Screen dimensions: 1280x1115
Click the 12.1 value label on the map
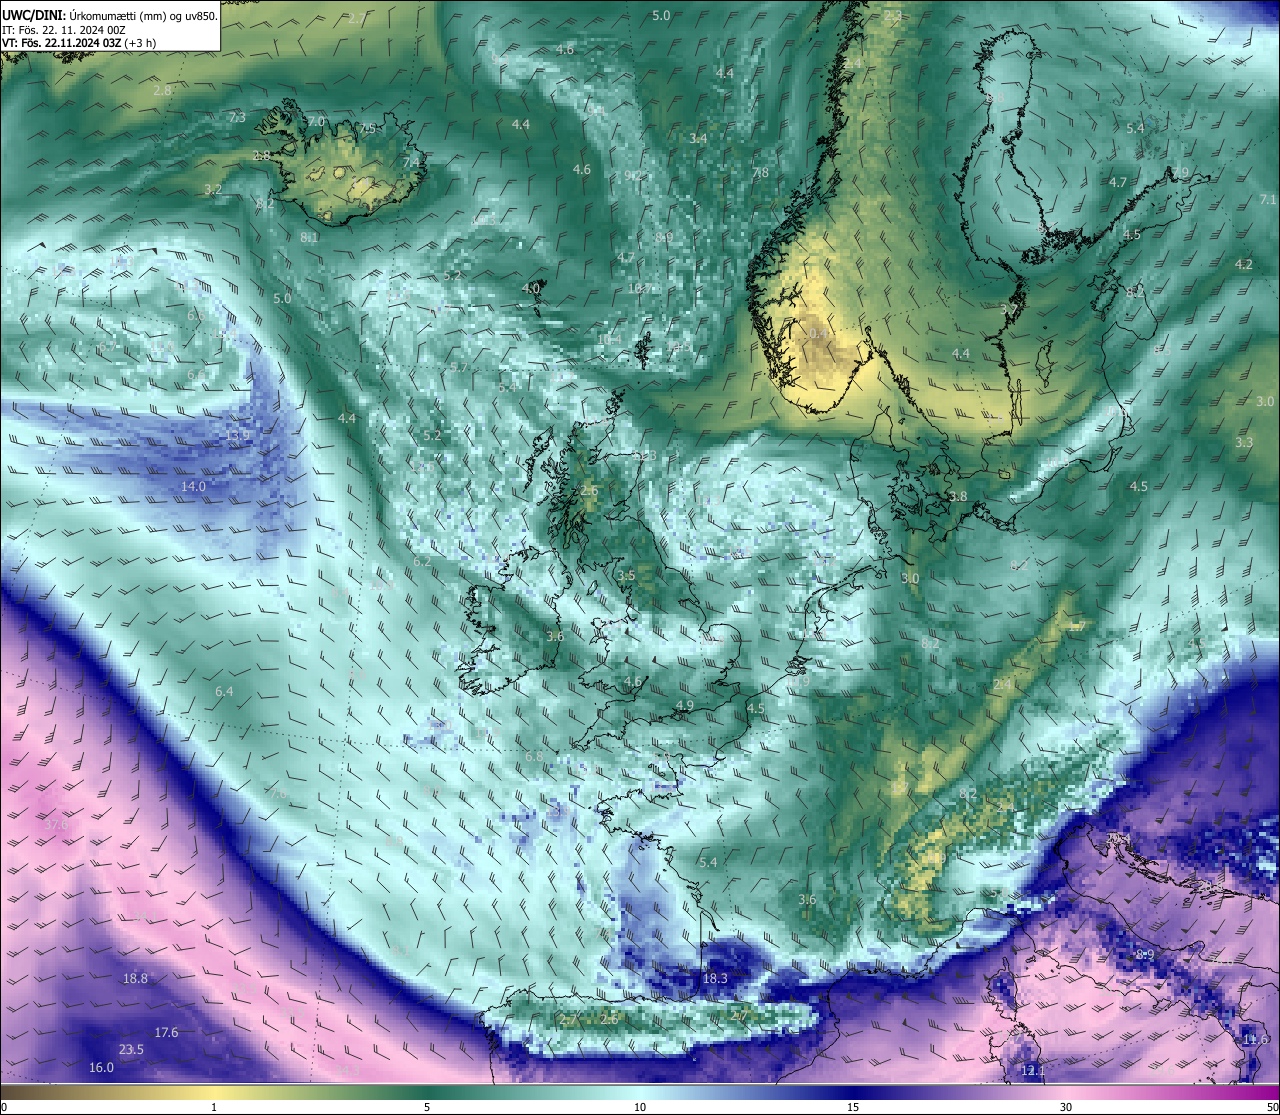(x=1033, y=1072)
